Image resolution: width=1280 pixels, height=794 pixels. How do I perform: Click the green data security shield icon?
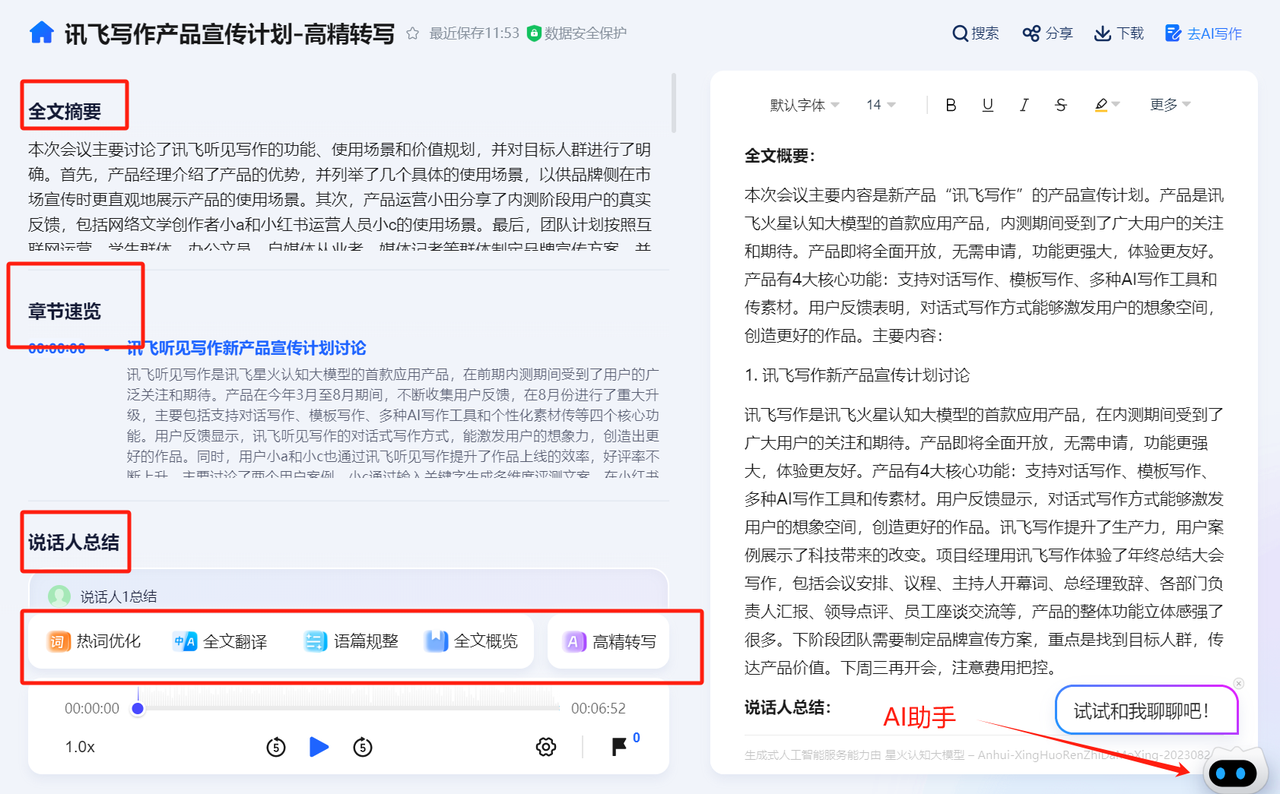534,33
